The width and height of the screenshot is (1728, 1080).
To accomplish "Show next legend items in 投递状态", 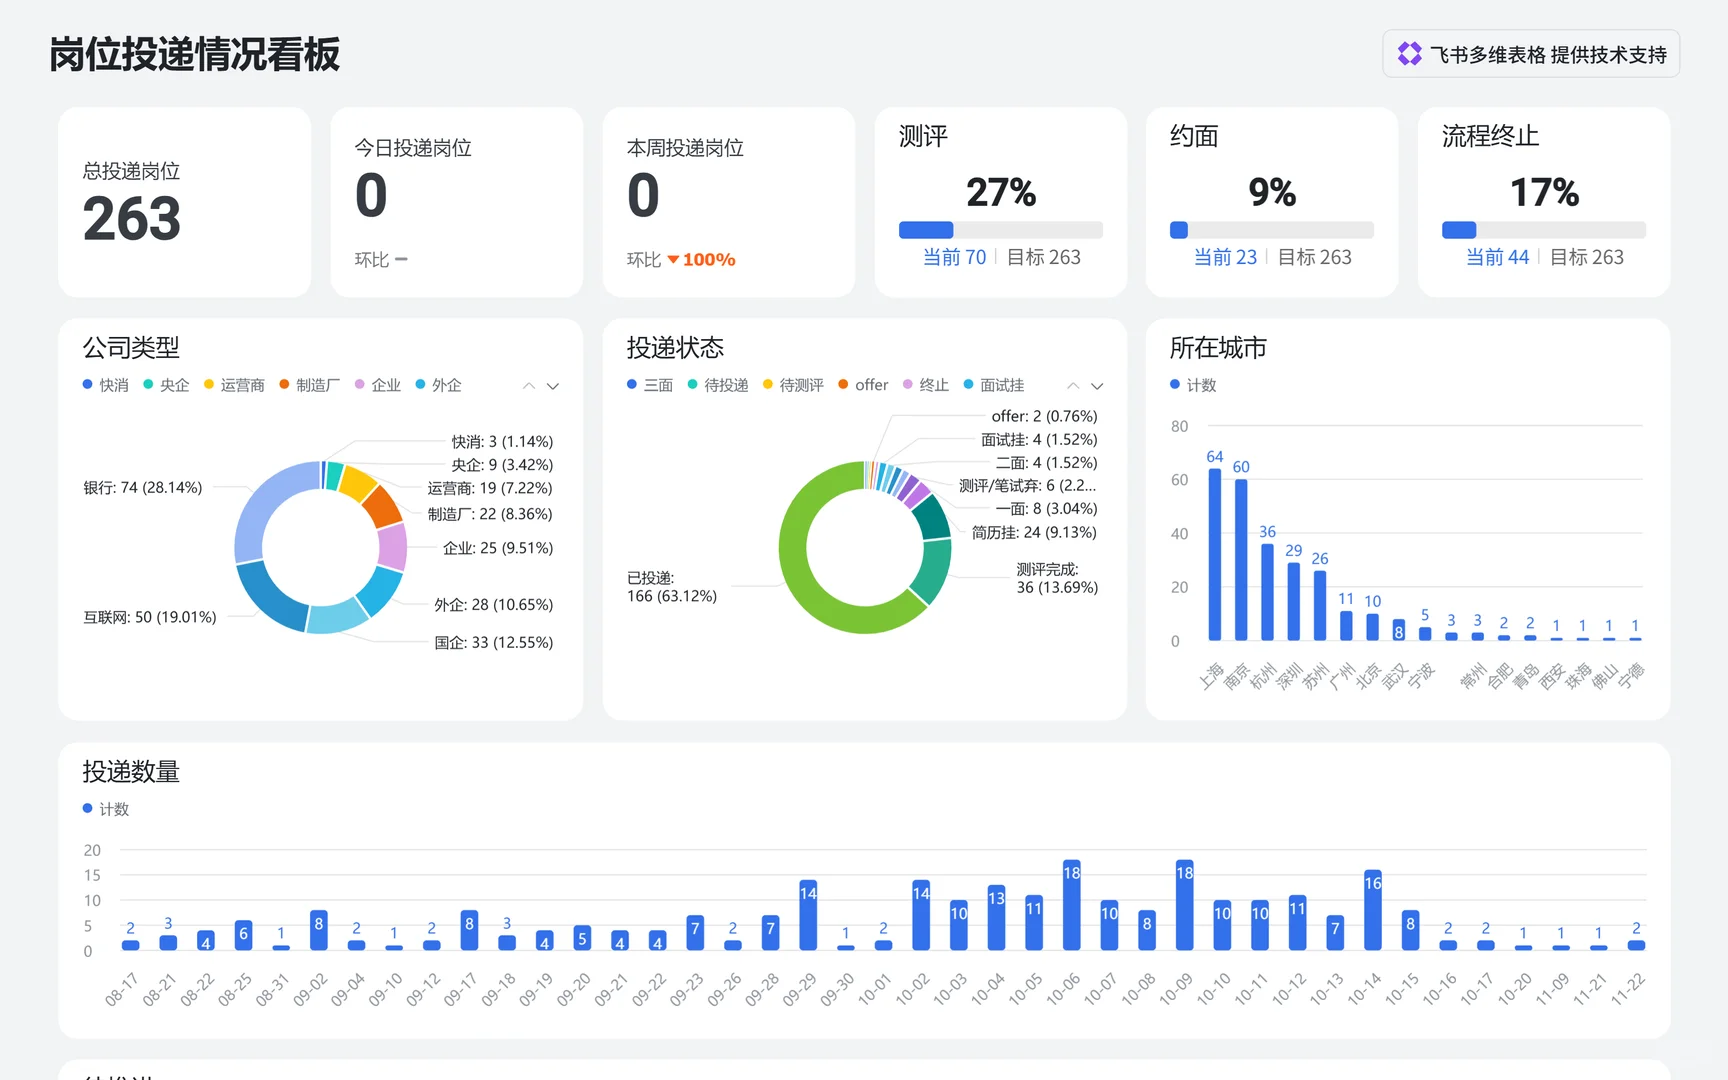I will 1097,386.
